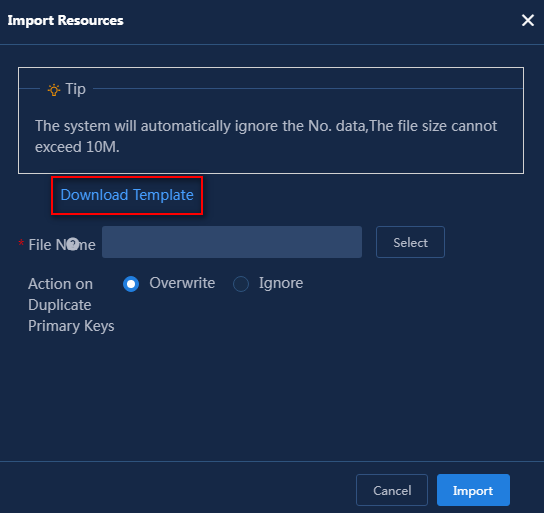Viewport: 544px width, 513px height.
Task: Close the Import Resources dialog with X
Action: 528,20
